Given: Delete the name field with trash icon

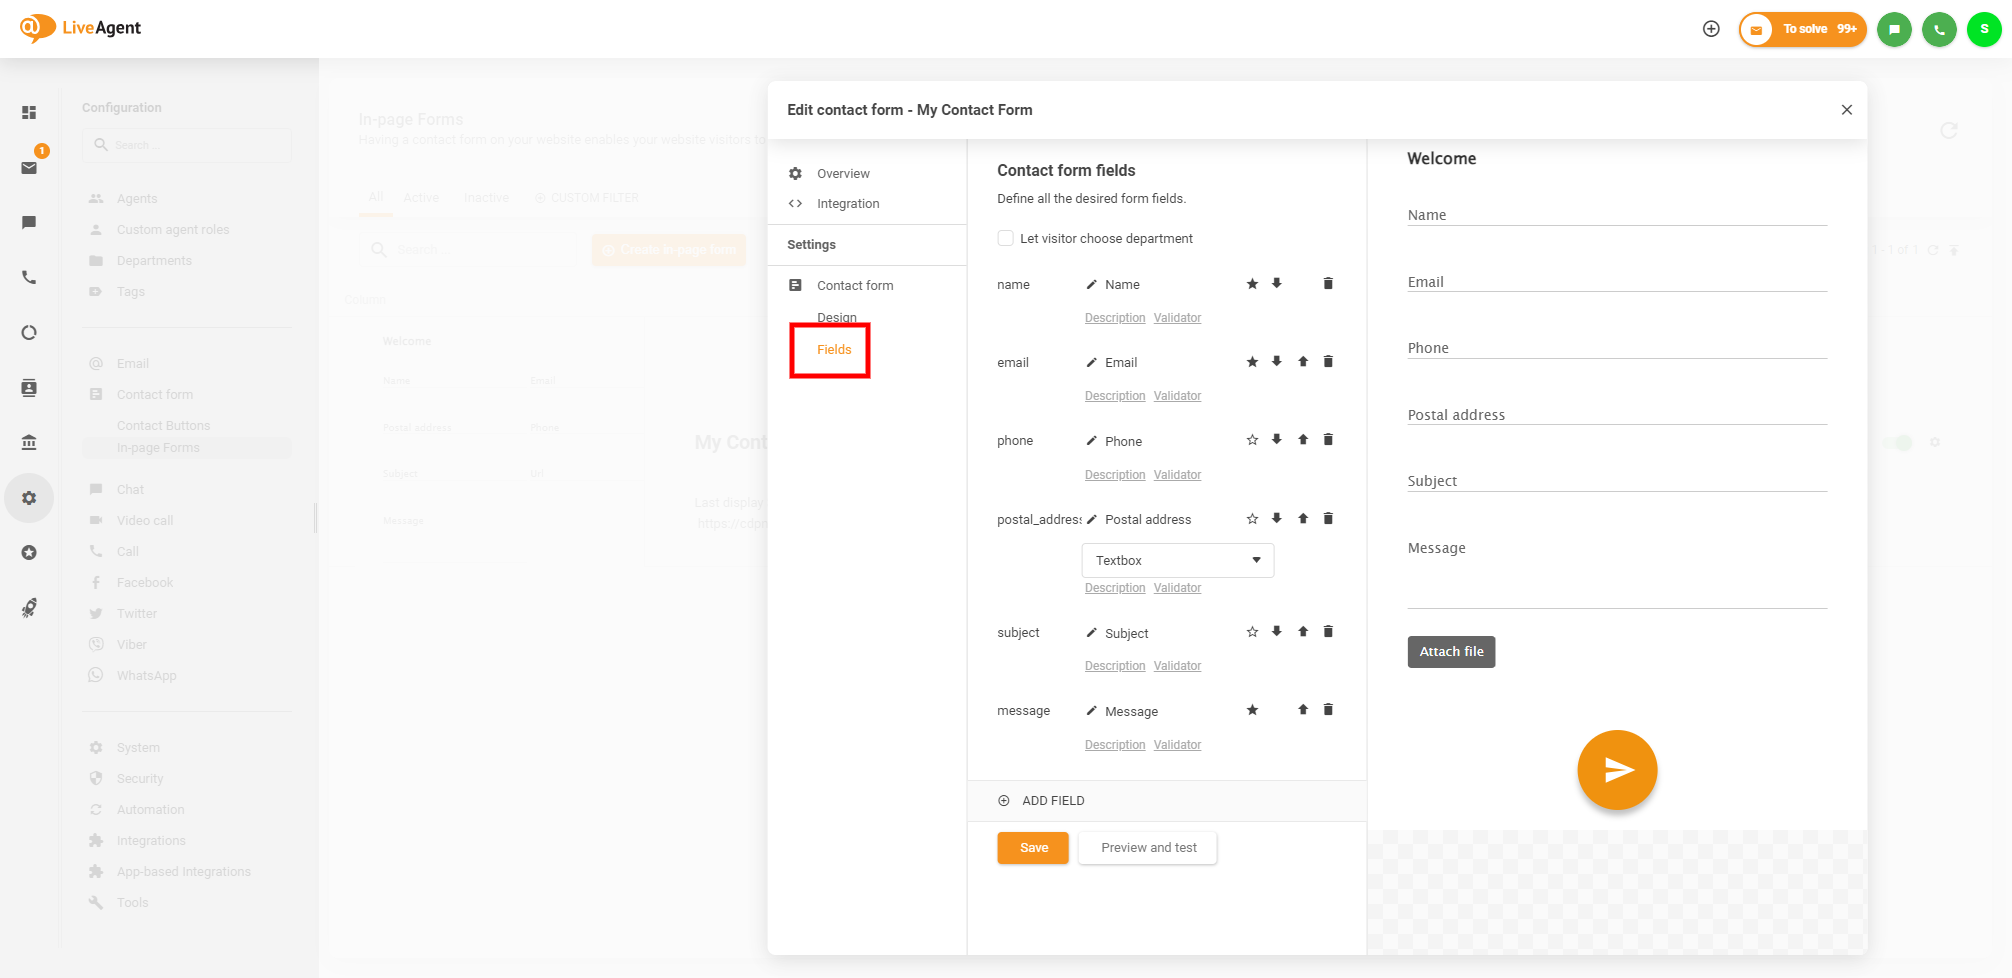Looking at the screenshot, I should click(x=1328, y=284).
